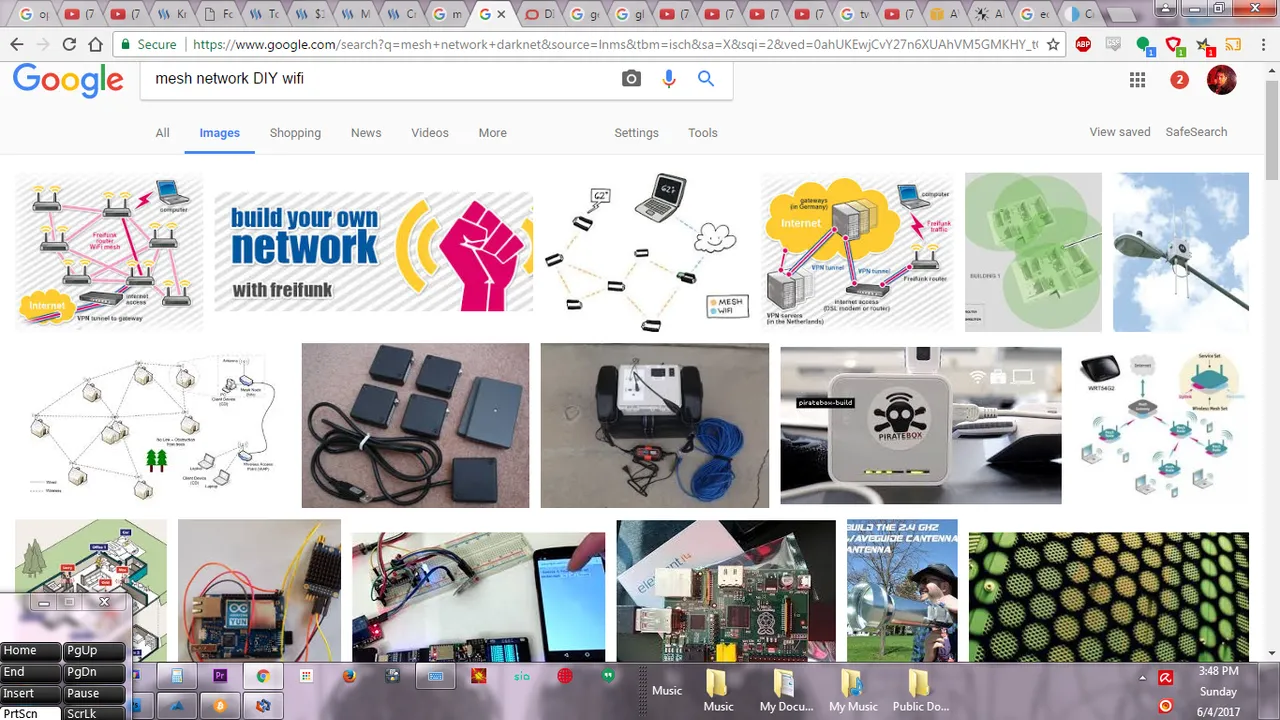Viewport: 1280px width, 720px height.
Task: Open the View saved images link
Action: coord(1120,132)
